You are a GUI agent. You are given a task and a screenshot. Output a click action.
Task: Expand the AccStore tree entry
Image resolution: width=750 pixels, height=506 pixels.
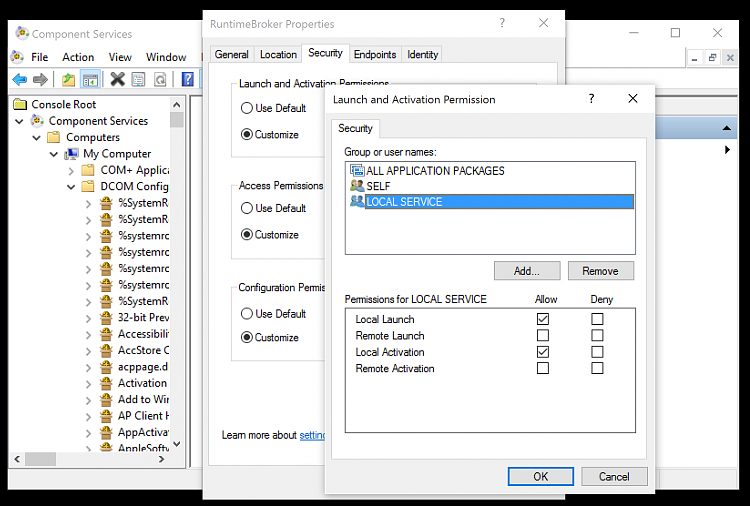click(88, 351)
